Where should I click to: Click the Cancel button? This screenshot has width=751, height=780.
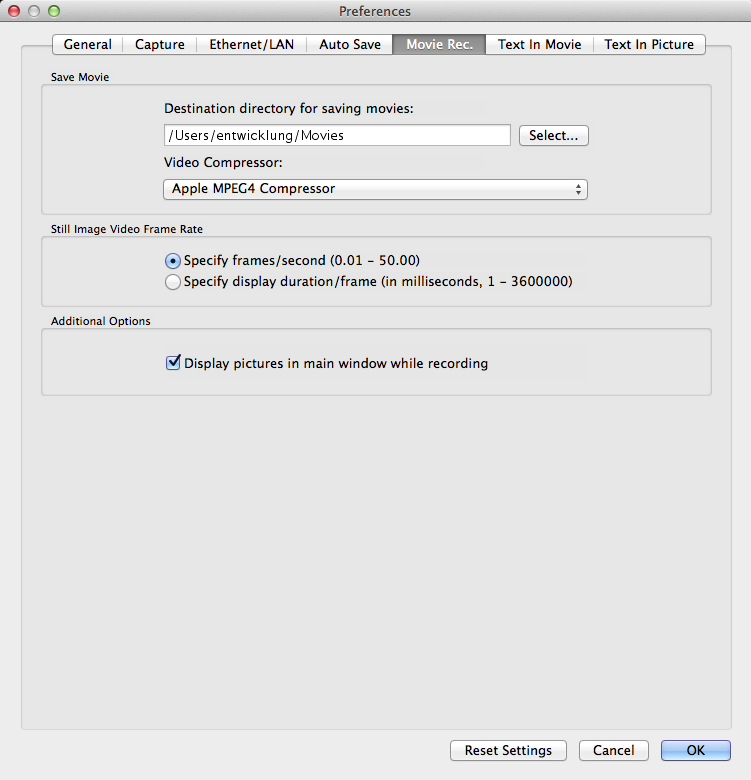tap(613, 751)
